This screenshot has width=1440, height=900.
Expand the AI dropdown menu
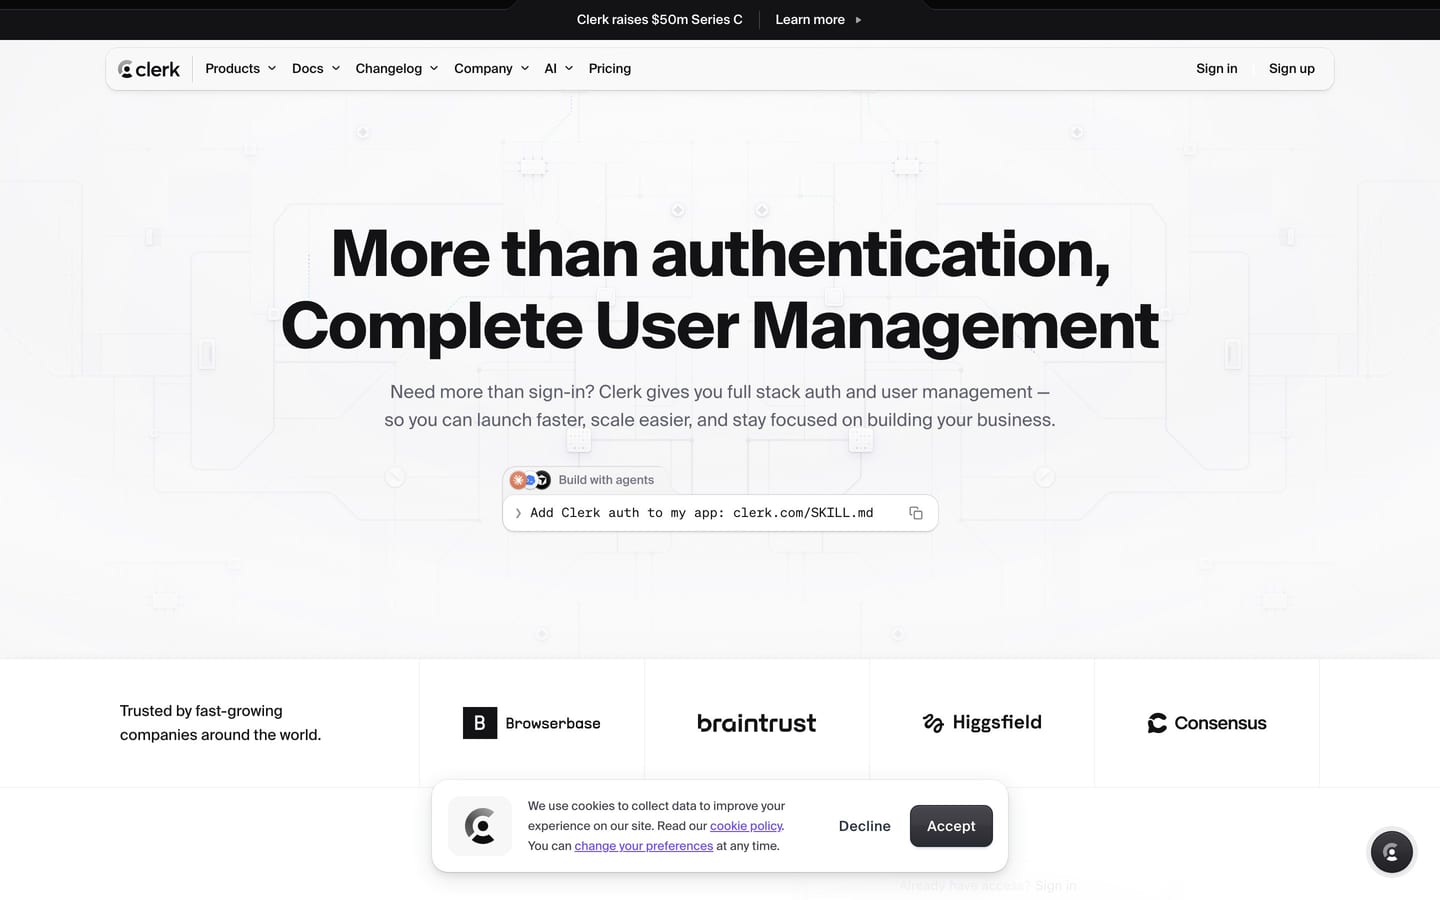[559, 69]
